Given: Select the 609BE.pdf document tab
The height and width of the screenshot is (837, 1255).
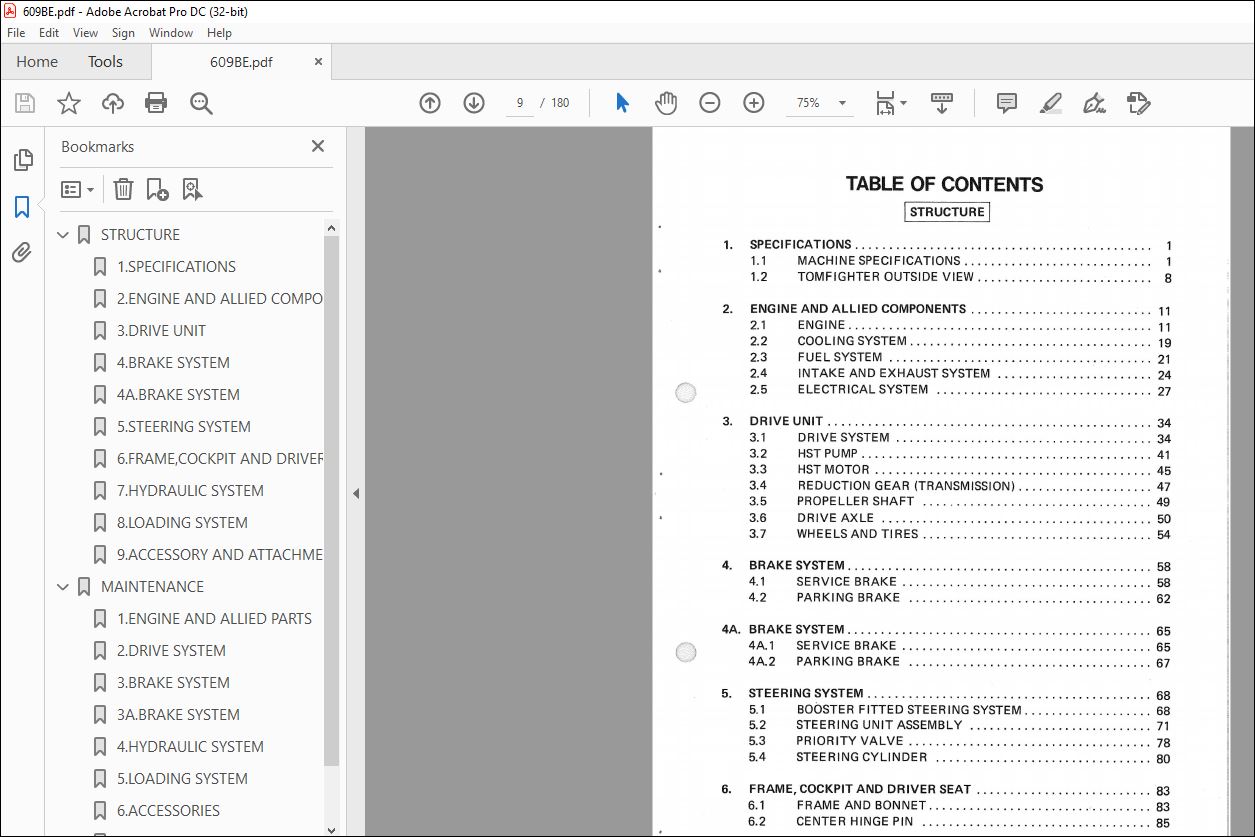Looking at the screenshot, I should click(241, 62).
